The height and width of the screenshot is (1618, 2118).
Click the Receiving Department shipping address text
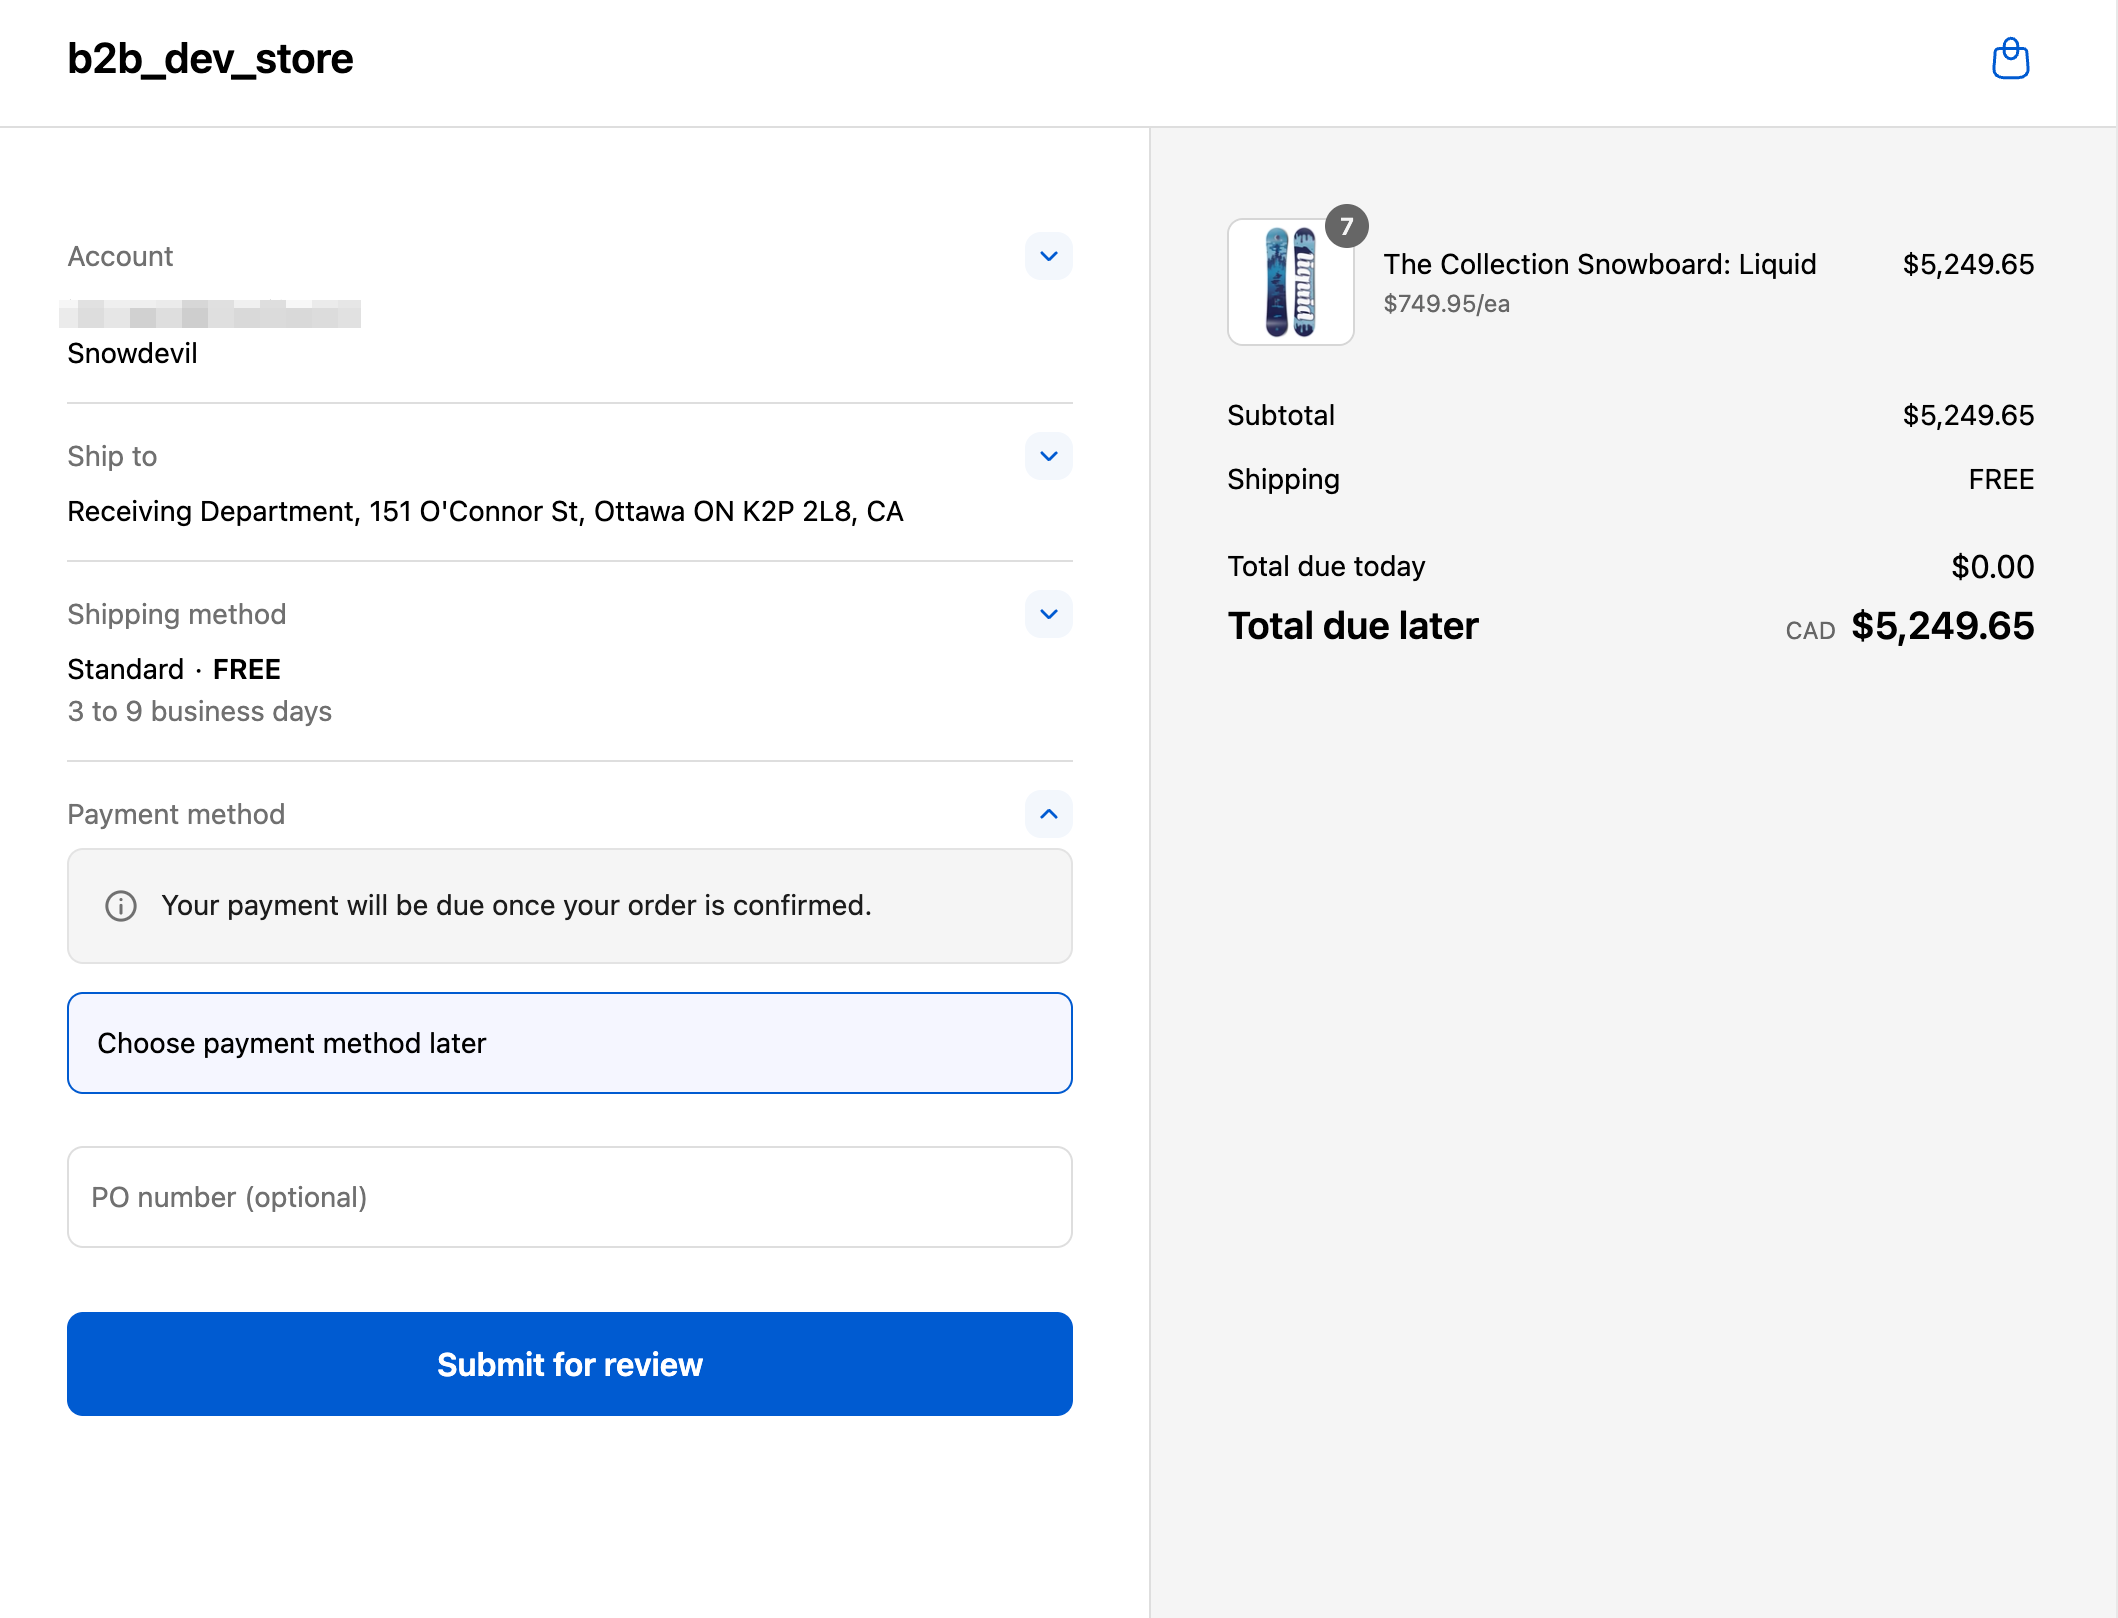pos(486,511)
